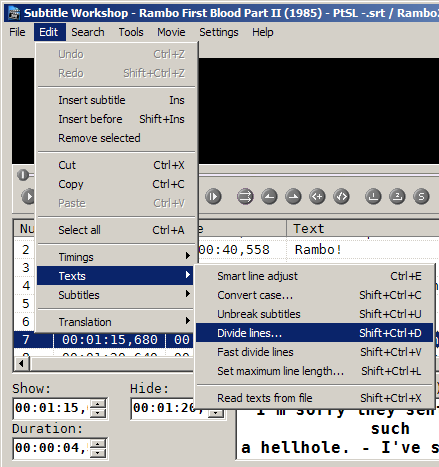This screenshot has width=439, height=467.
Task: Select subtitle row number 2
Action: click(x=26, y=250)
